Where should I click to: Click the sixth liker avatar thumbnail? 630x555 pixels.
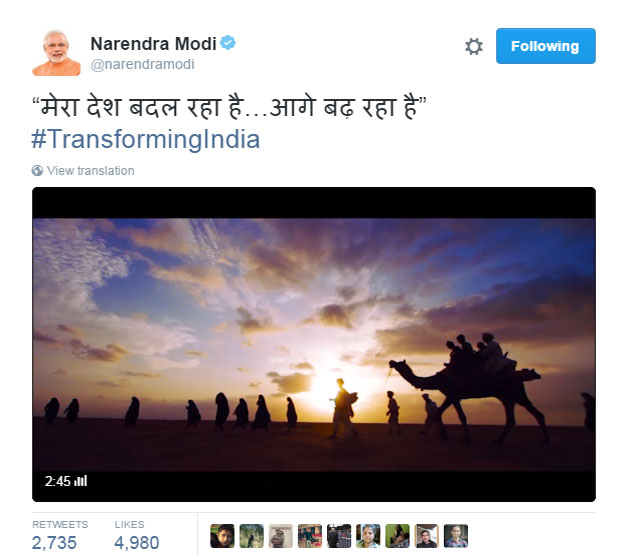point(368,536)
